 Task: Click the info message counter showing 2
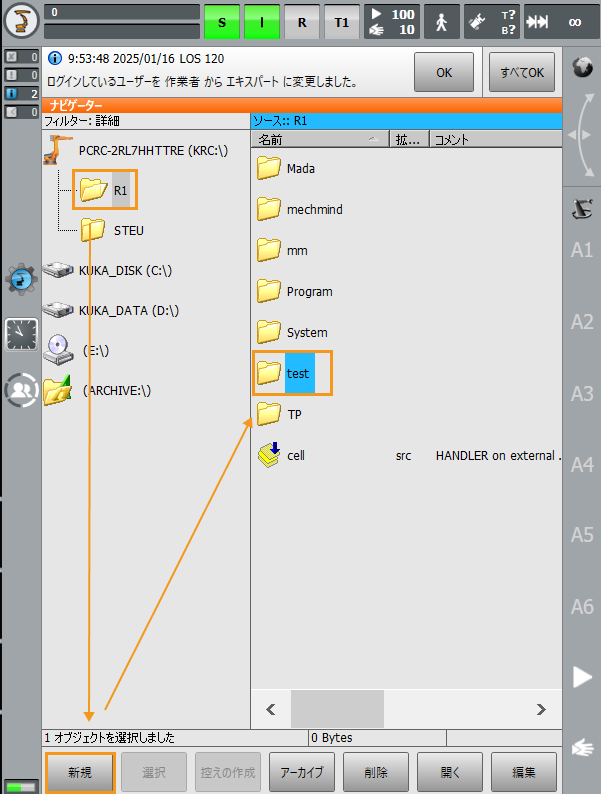pyautogui.click(x=21, y=93)
